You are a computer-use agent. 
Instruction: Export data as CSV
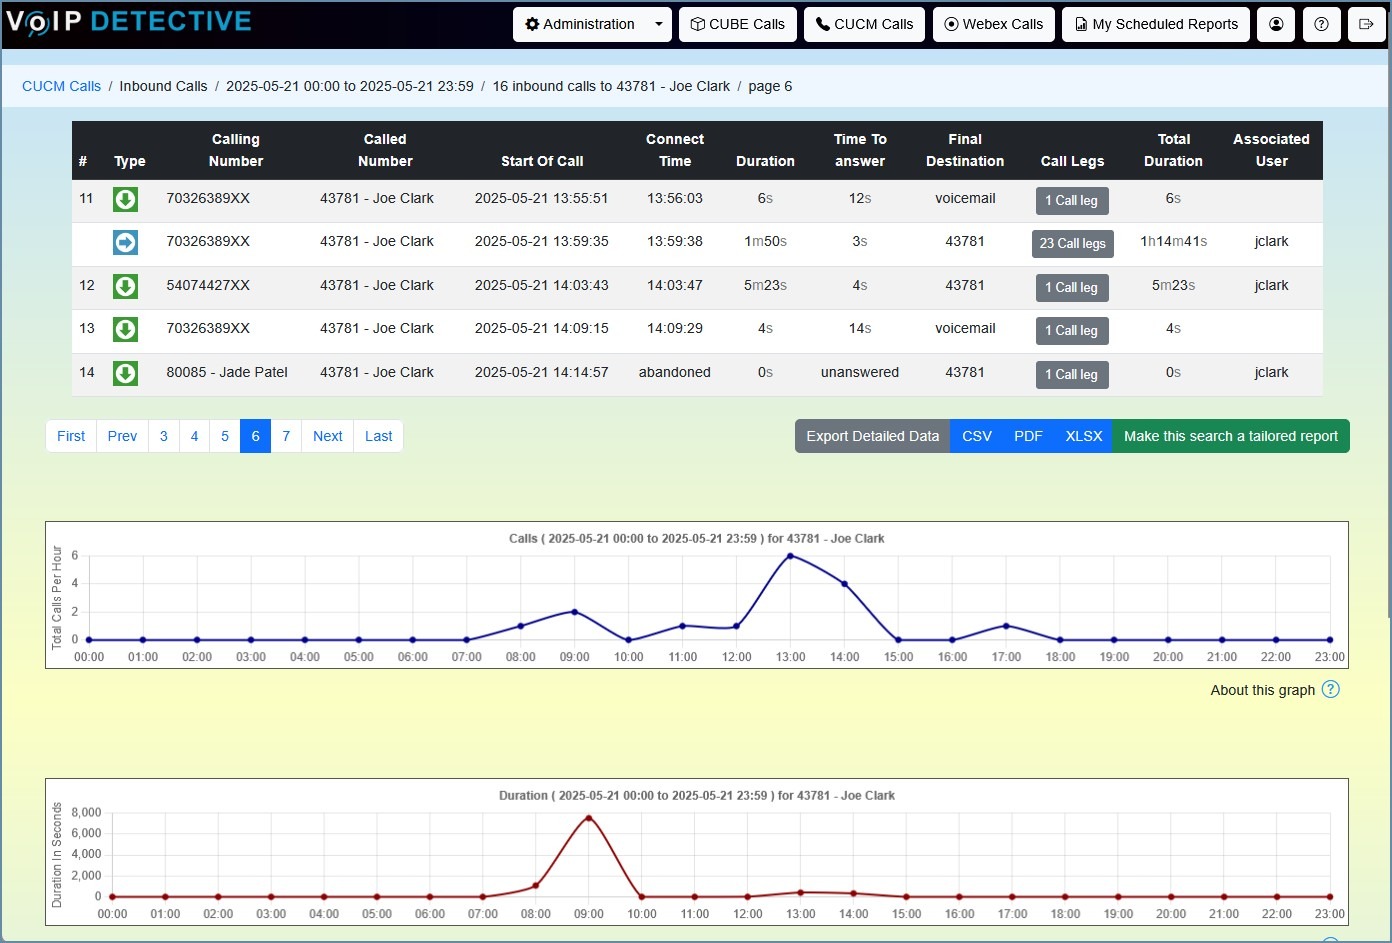pyautogui.click(x=976, y=436)
